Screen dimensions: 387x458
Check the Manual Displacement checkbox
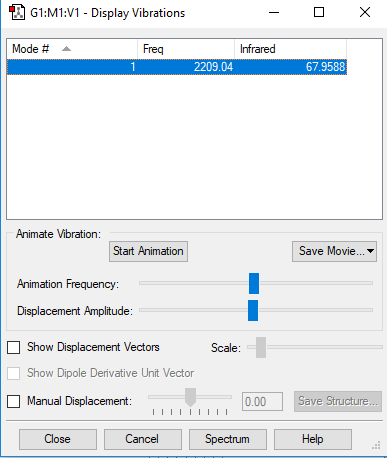[x=14, y=401]
